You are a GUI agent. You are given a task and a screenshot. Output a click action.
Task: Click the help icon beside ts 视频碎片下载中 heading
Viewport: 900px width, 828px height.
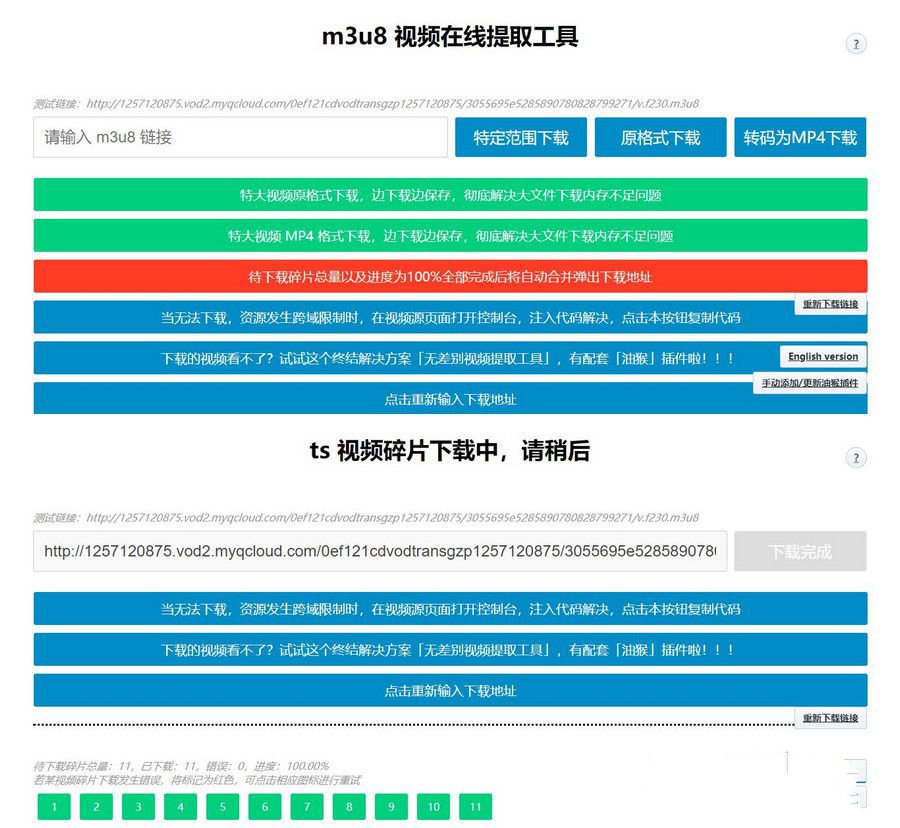[856, 457]
